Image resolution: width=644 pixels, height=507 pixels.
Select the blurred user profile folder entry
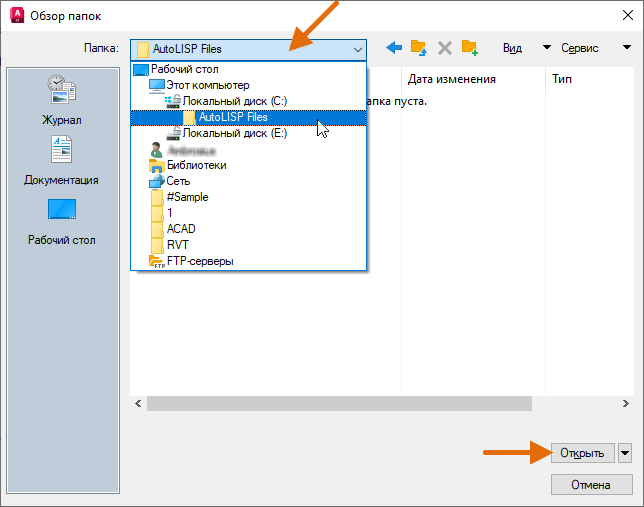[x=248, y=150]
